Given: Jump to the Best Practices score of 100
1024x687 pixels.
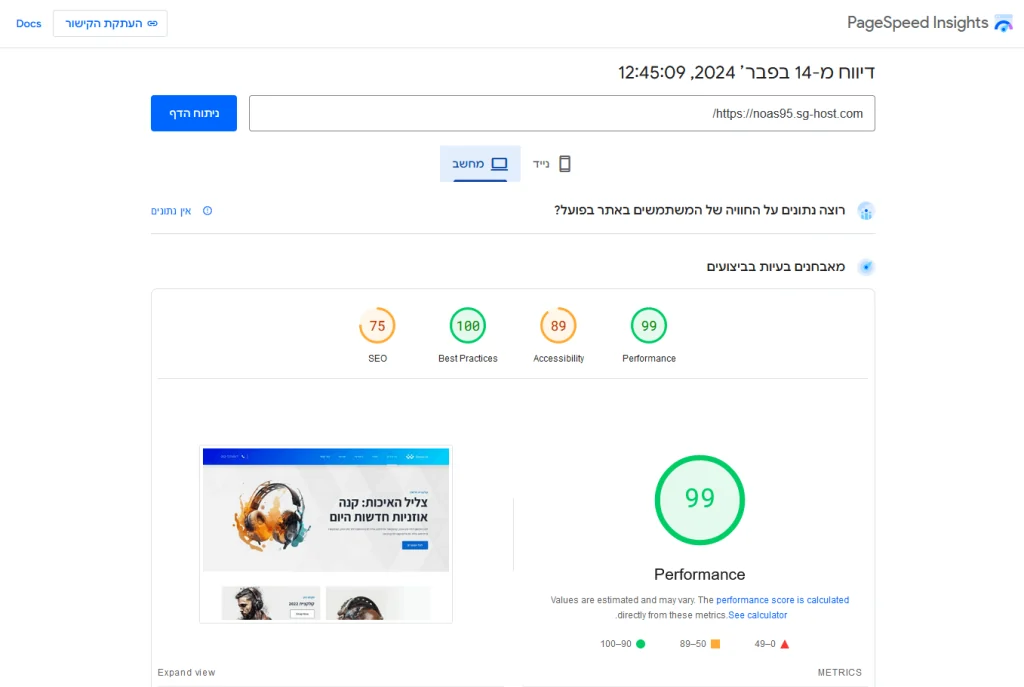Looking at the screenshot, I should pyautogui.click(x=468, y=325).
